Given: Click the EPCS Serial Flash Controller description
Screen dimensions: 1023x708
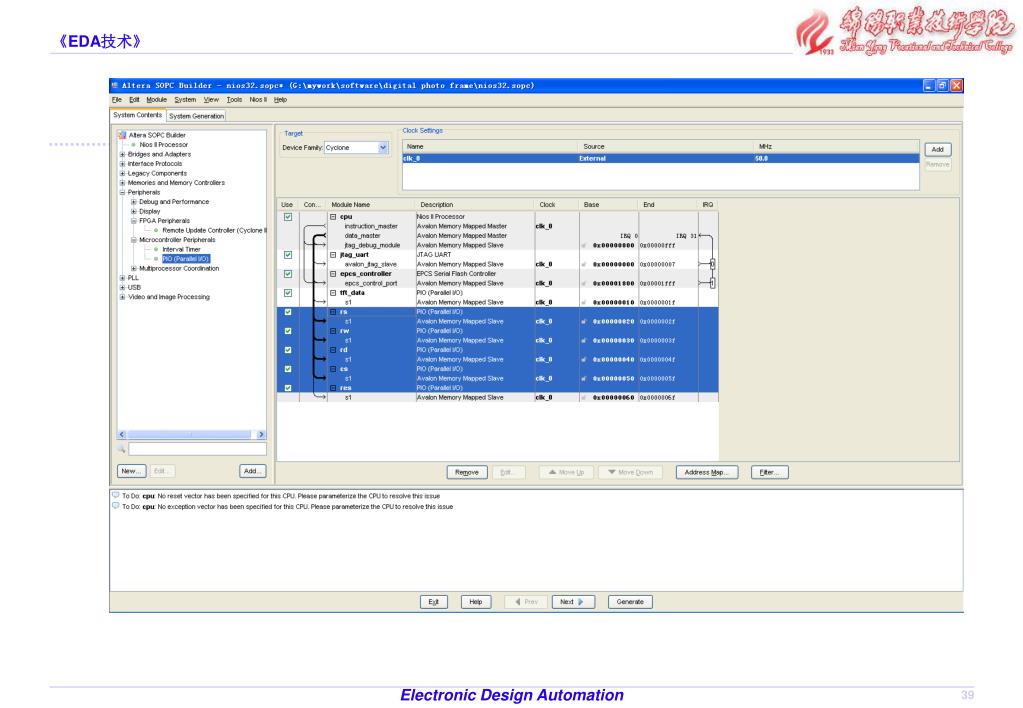Looking at the screenshot, I should point(457,274).
